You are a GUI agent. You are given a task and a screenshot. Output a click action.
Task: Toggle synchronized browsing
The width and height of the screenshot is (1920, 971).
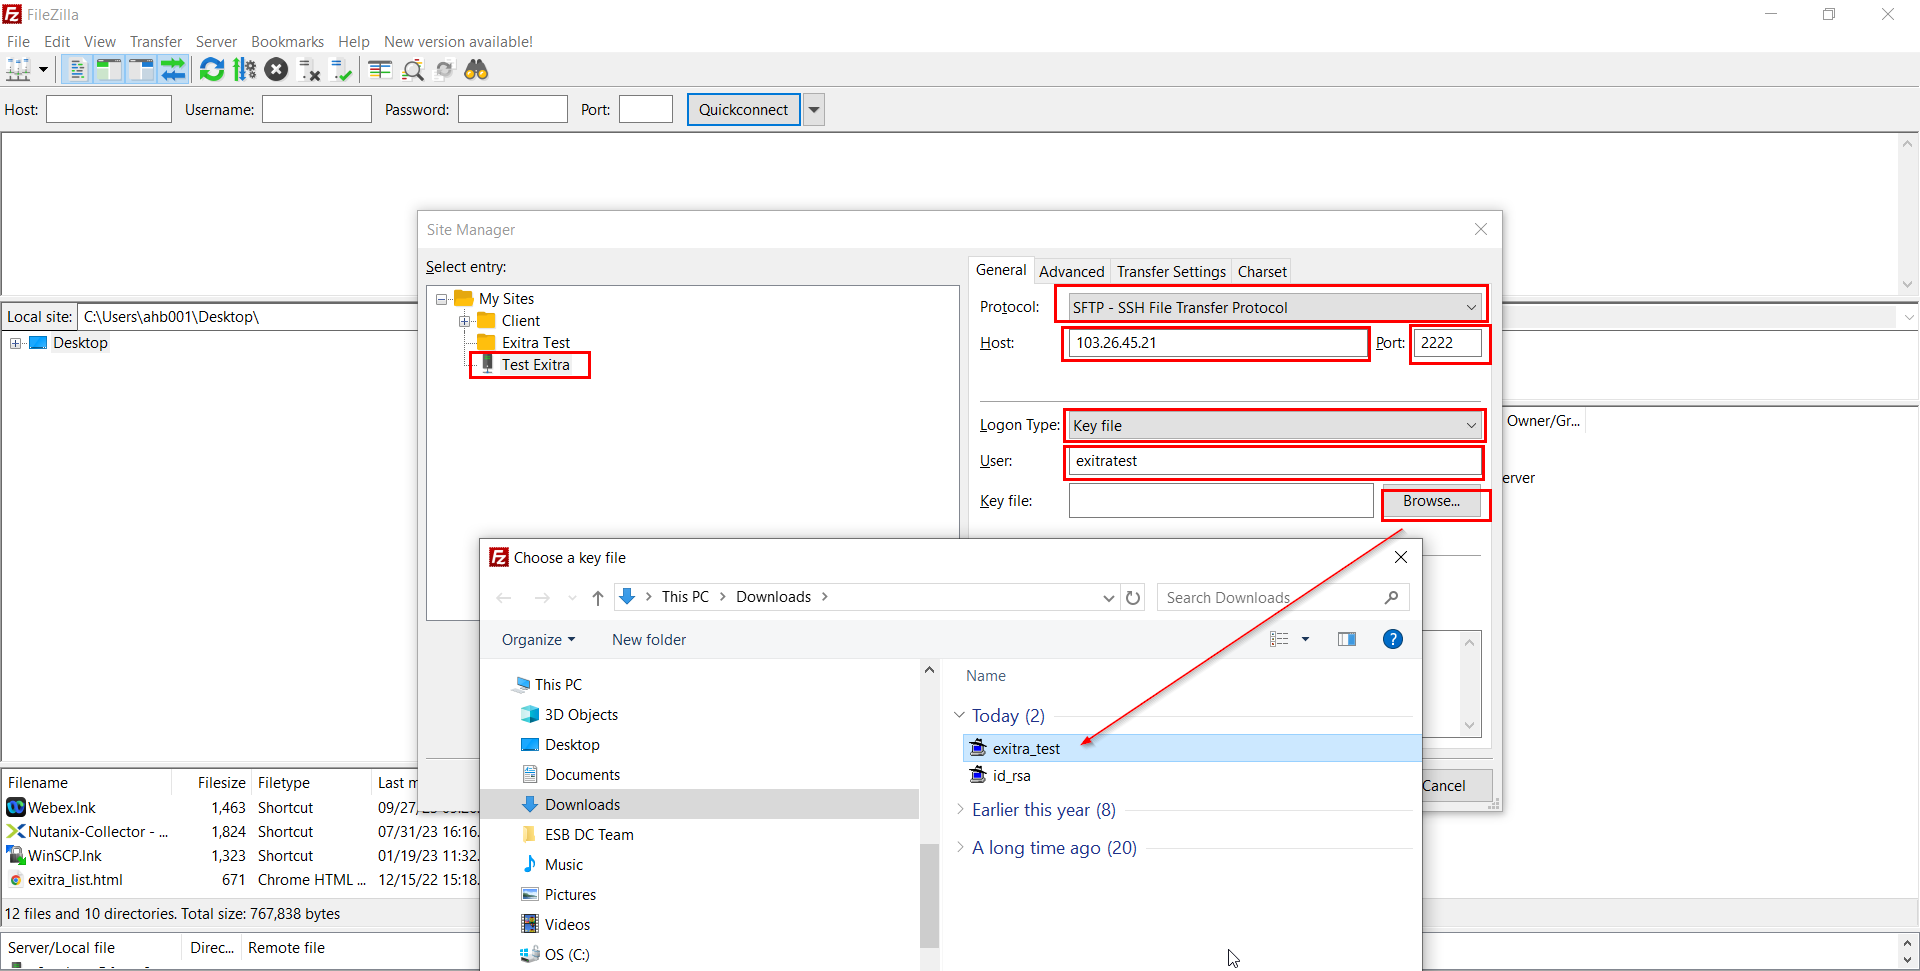coord(445,70)
